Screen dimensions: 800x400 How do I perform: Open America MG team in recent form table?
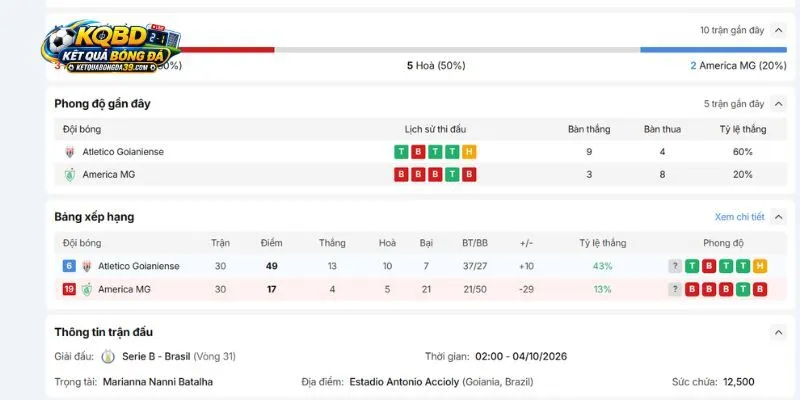coord(109,174)
